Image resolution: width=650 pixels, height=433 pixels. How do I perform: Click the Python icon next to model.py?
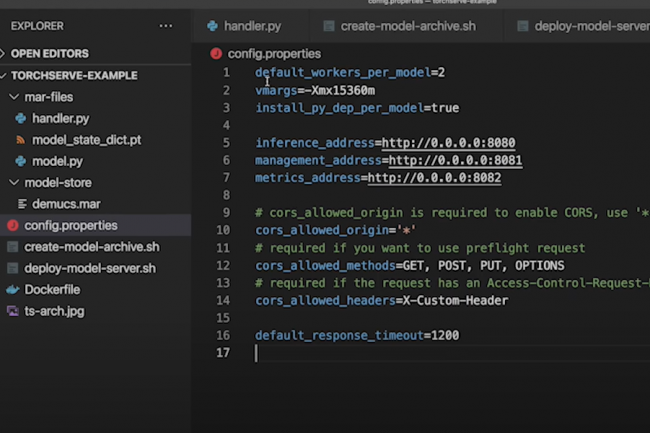click(x=21, y=161)
